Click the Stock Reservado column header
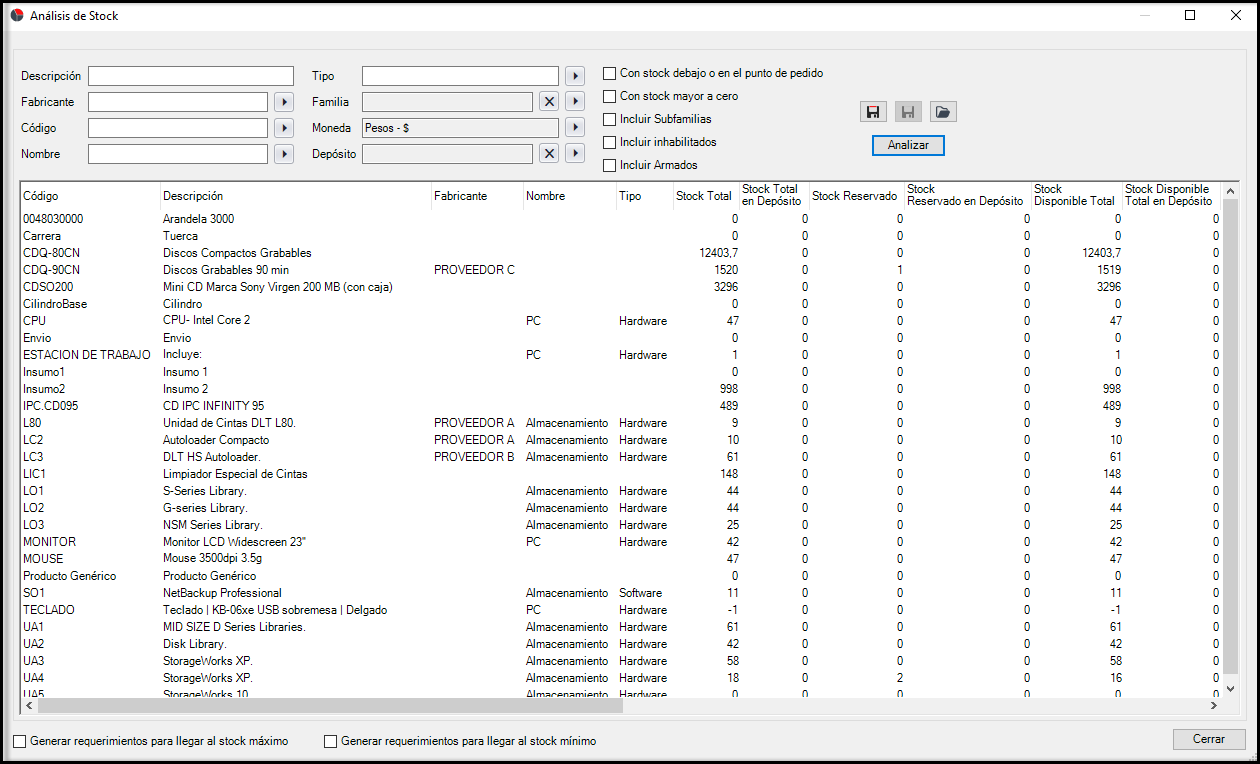 pos(856,196)
